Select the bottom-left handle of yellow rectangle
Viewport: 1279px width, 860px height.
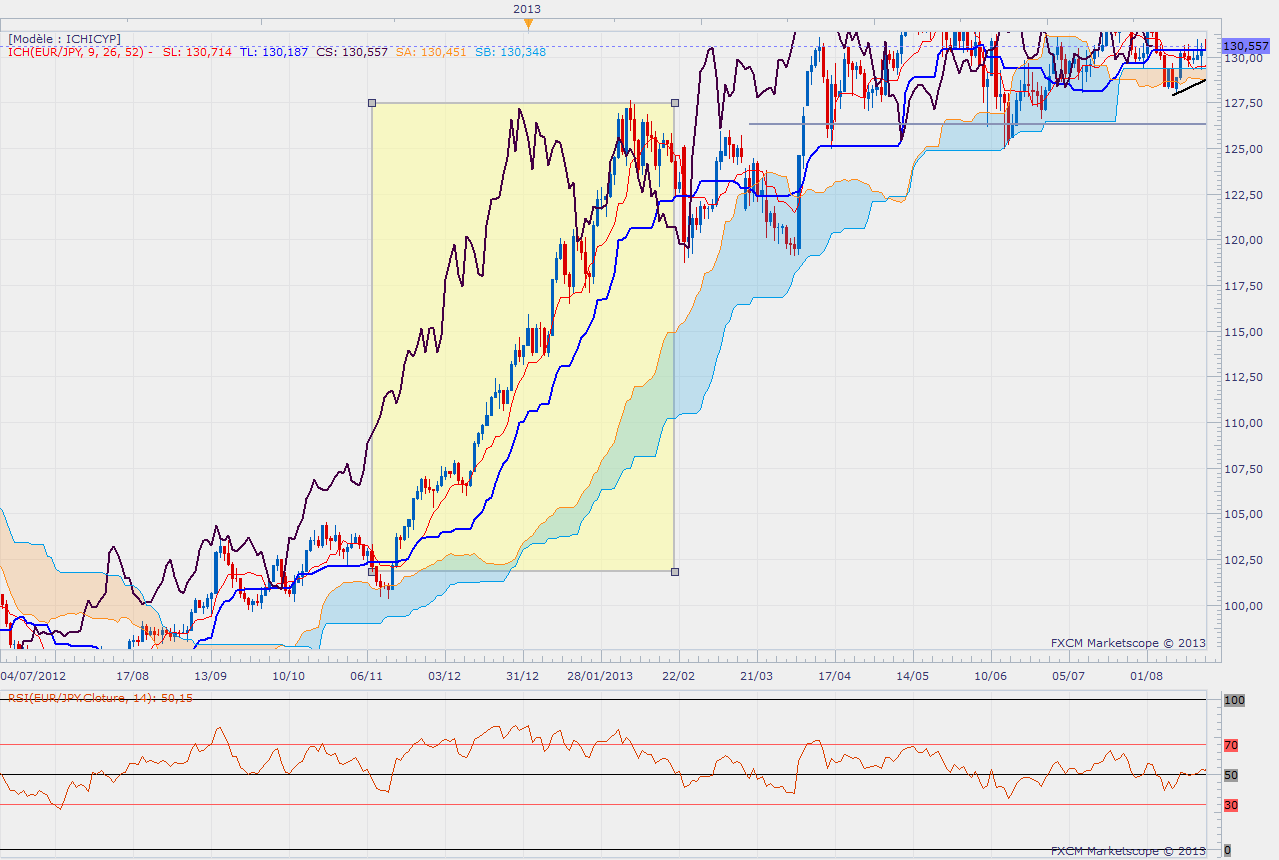372,571
